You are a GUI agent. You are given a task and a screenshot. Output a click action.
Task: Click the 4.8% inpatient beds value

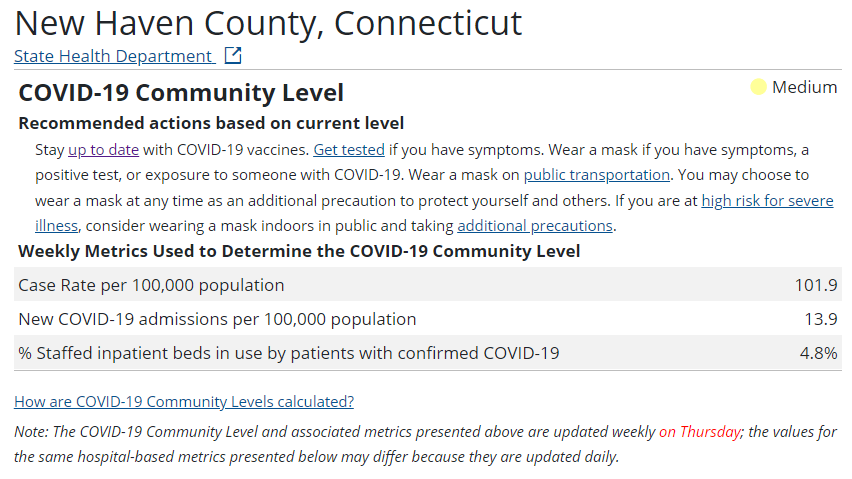click(x=818, y=353)
